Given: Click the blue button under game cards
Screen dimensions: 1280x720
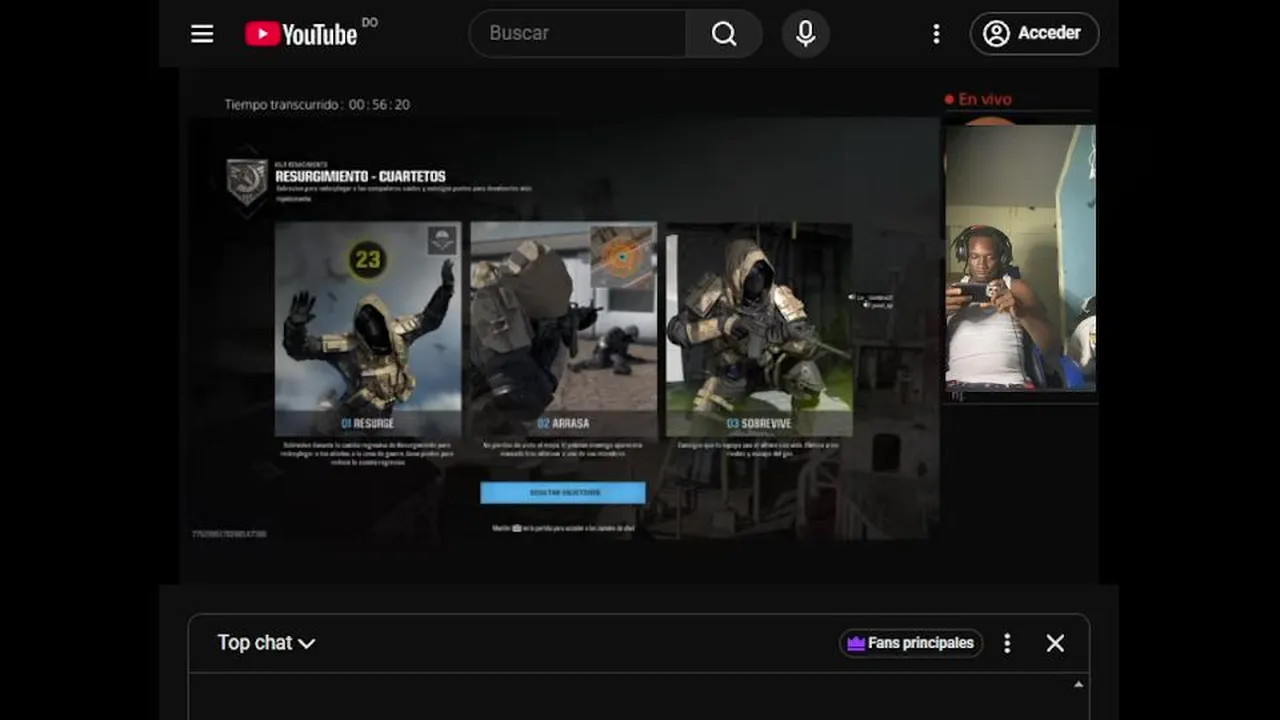Looking at the screenshot, I should [563, 492].
